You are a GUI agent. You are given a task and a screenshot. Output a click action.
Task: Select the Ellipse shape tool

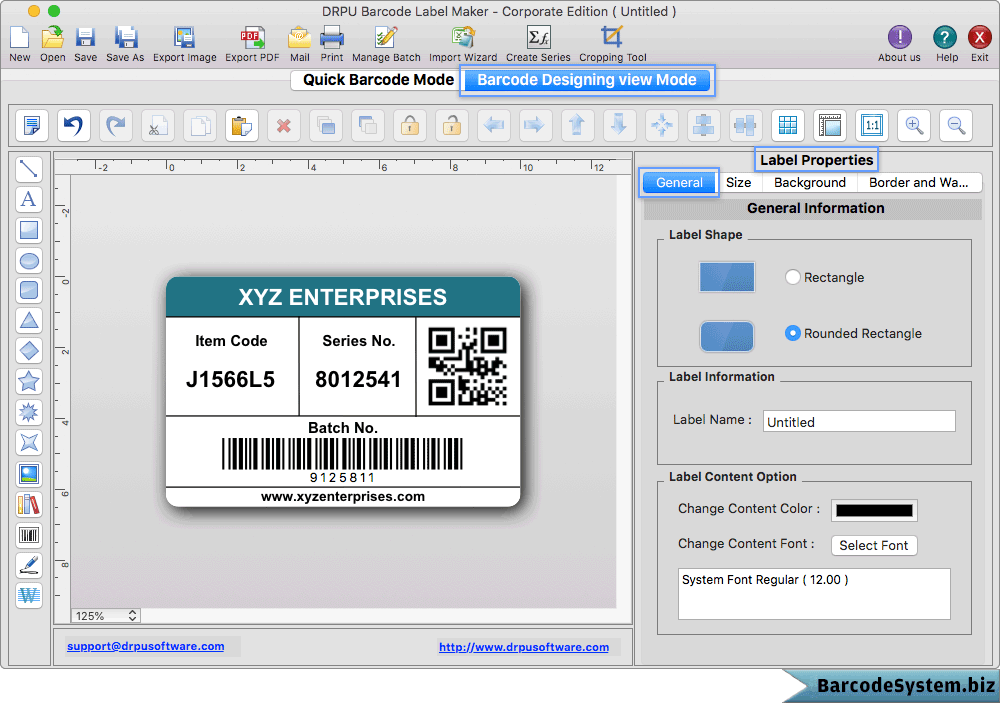coord(29,260)
